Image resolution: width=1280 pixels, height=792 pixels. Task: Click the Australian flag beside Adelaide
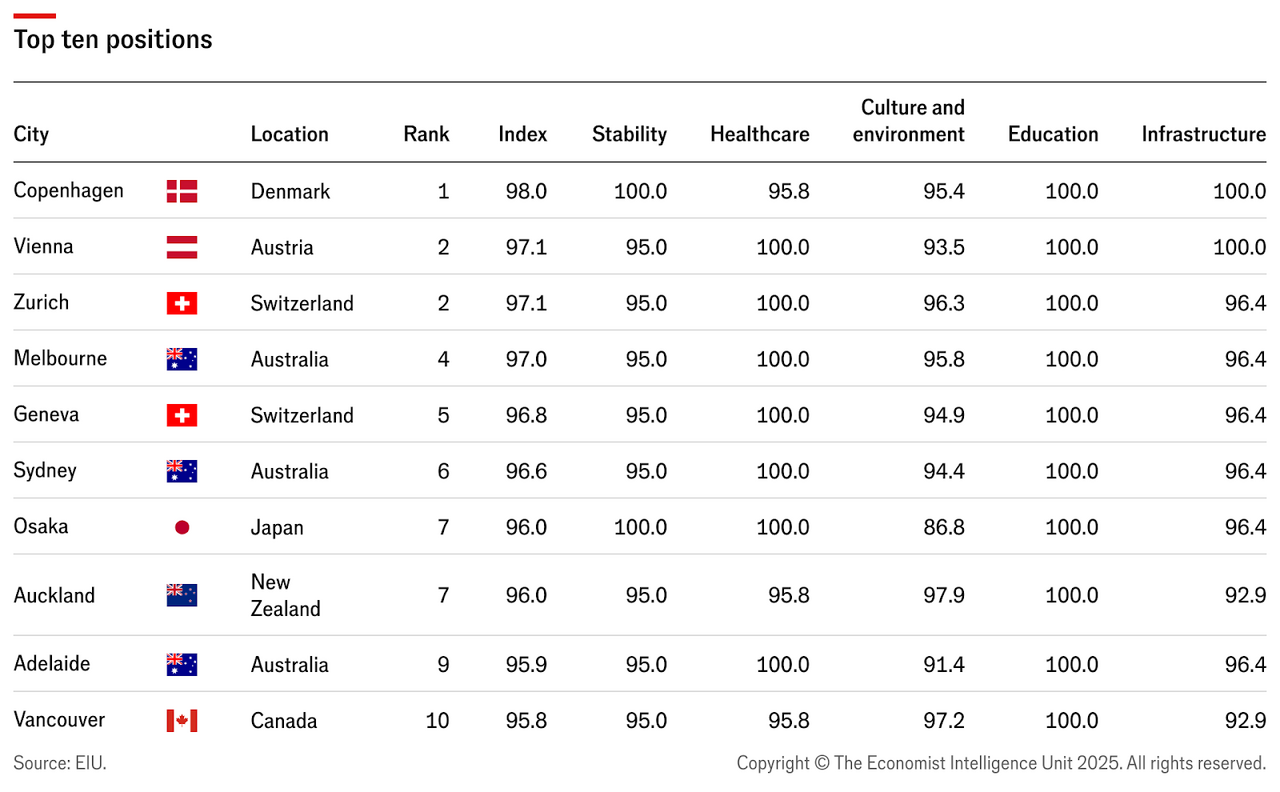coord(182,664)
